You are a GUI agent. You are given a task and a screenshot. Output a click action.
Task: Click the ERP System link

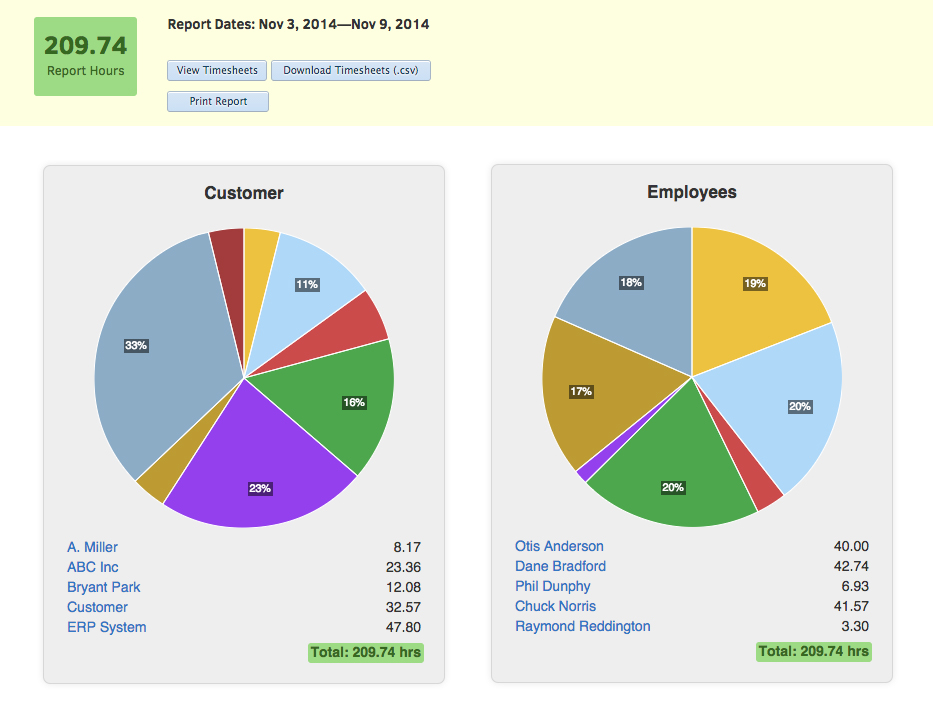(106, 627)
